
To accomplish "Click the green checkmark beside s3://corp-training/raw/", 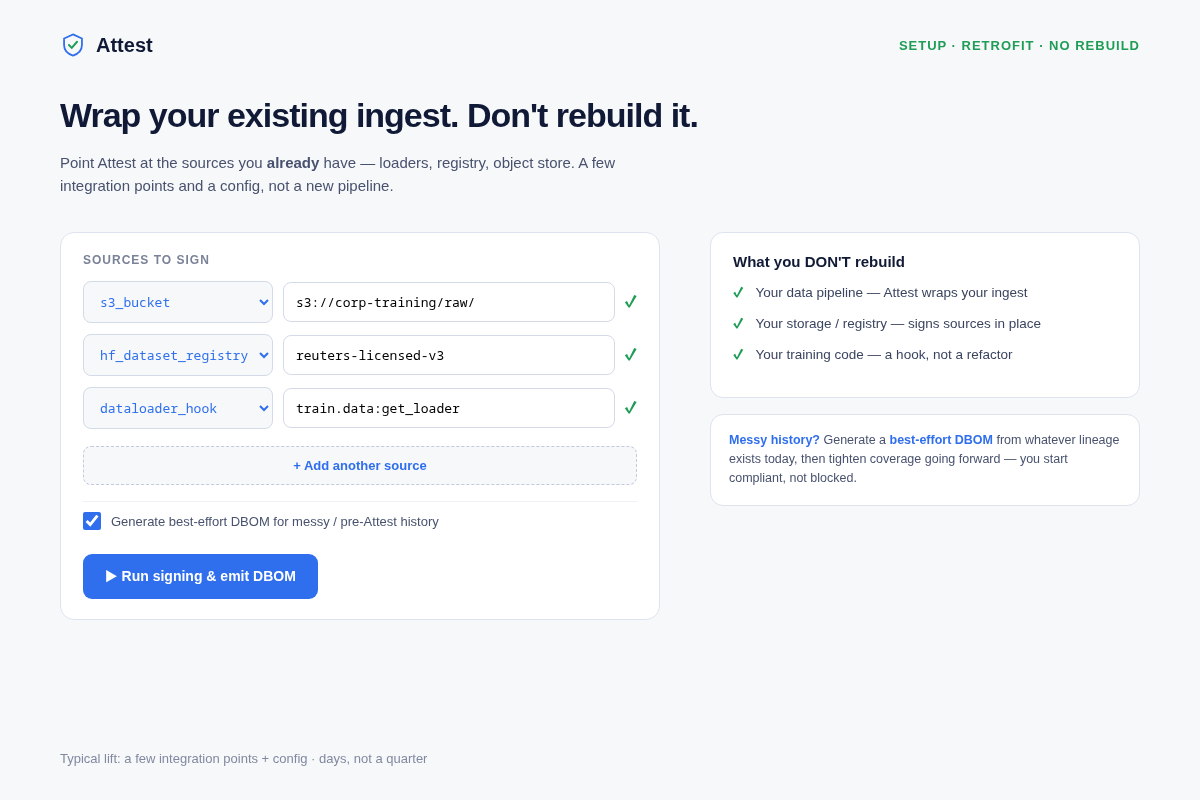I will point(630,302).
